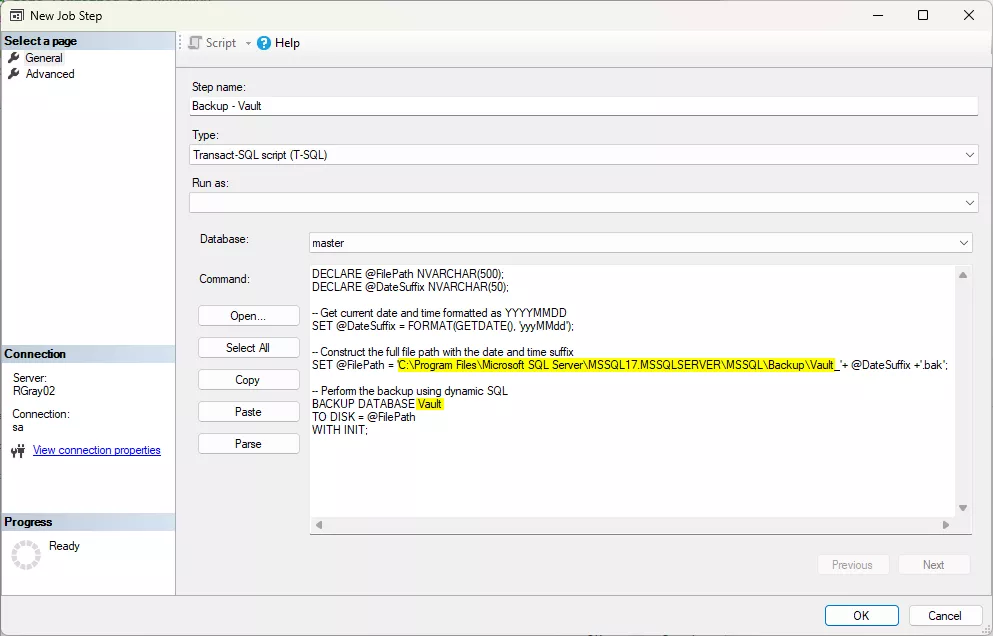Click the TO DISK = @FilePath line
This screenshot has width=993, height=636.
[x=364, y=417]
